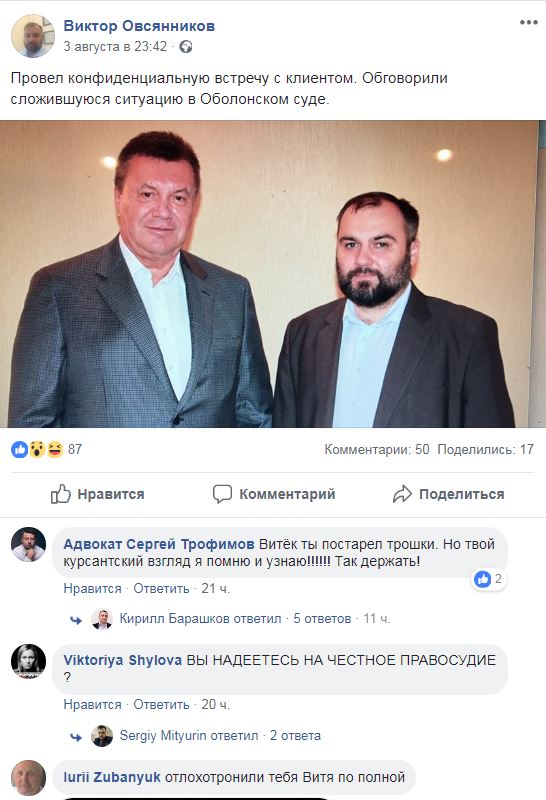Click the Haha reaction emoji

pyautogui.click(x=55, y=449)
